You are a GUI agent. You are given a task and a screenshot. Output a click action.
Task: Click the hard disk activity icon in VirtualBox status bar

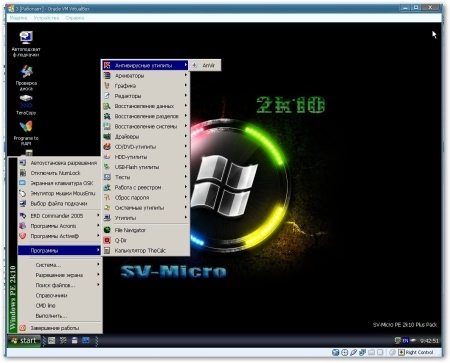tap(336, 352)
